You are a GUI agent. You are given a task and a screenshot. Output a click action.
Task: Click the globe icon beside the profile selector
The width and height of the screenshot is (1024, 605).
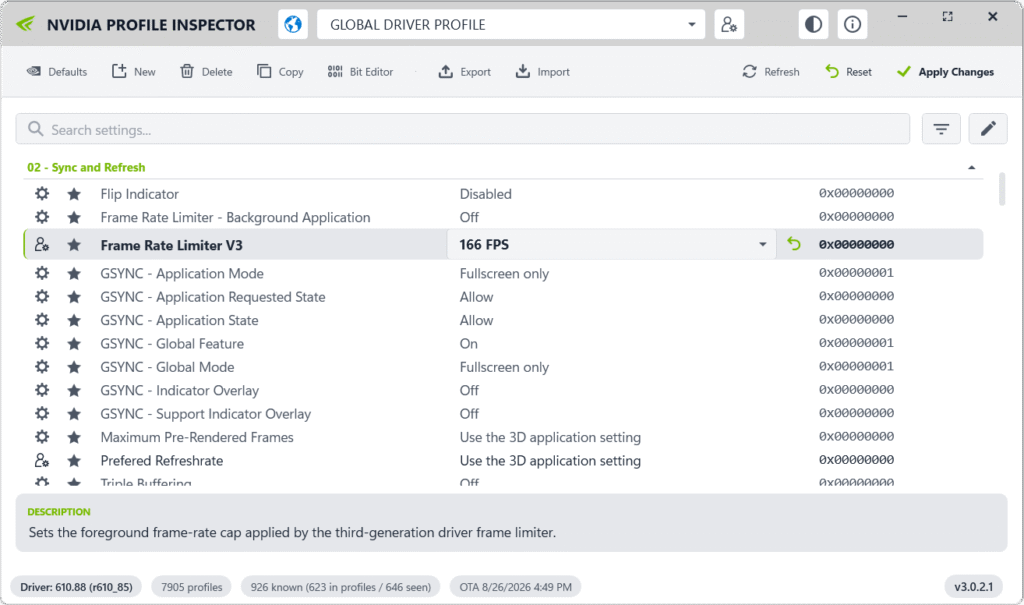[293, 25]
